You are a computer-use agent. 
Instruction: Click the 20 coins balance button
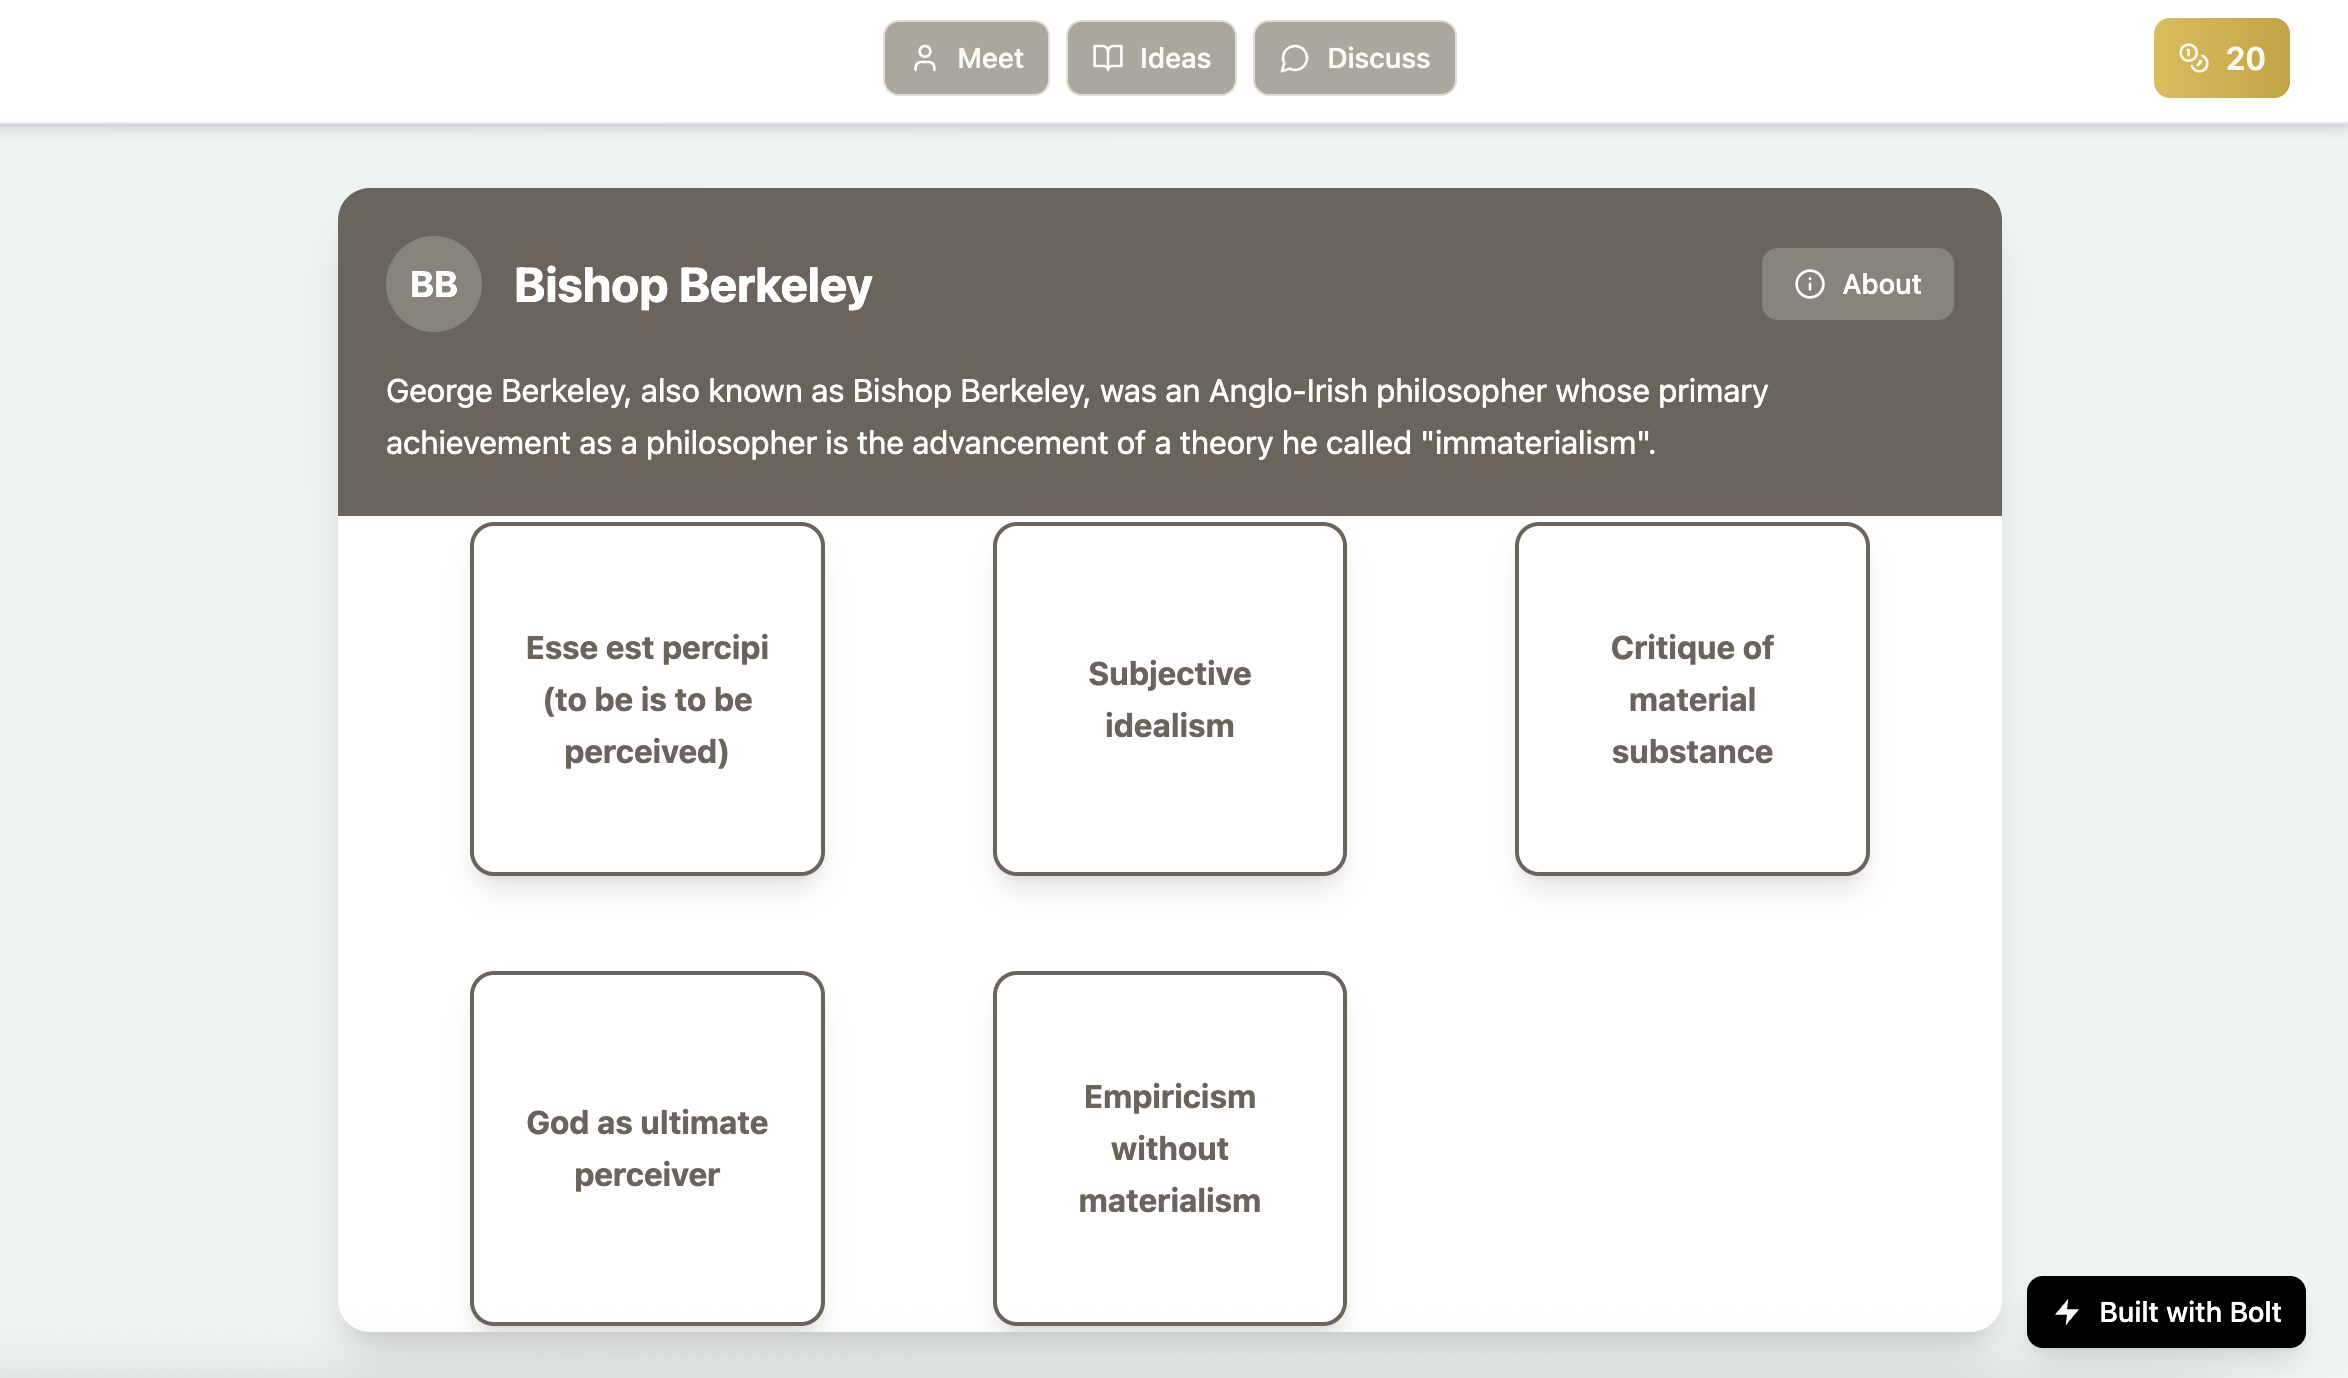point(2221,58)
